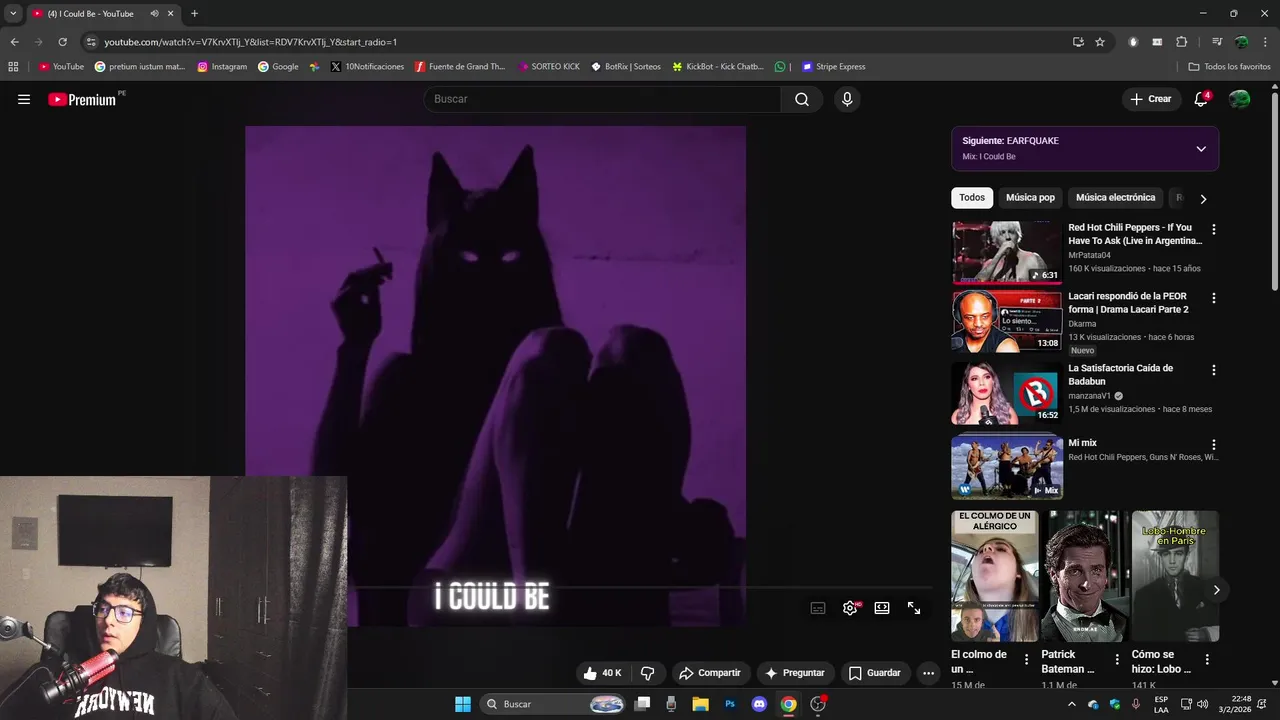Open player settings gear

tap(850, 608)
